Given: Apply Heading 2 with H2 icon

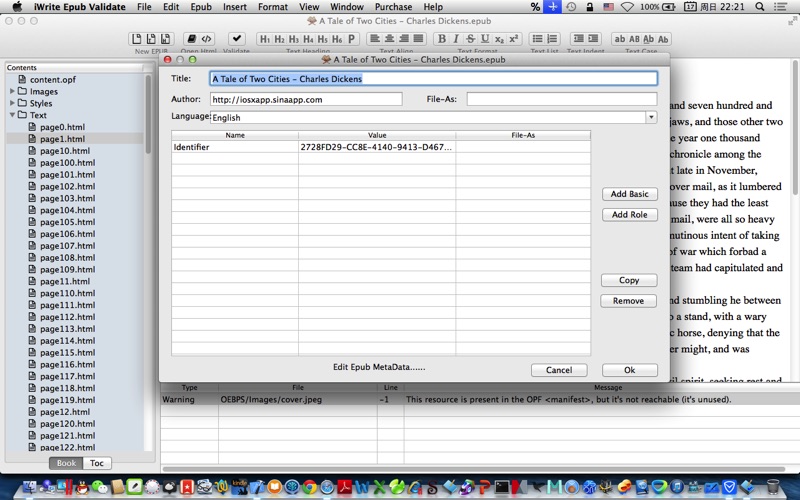Looking at the screenshot, I should pyautogui.click(x=280, y=39).
